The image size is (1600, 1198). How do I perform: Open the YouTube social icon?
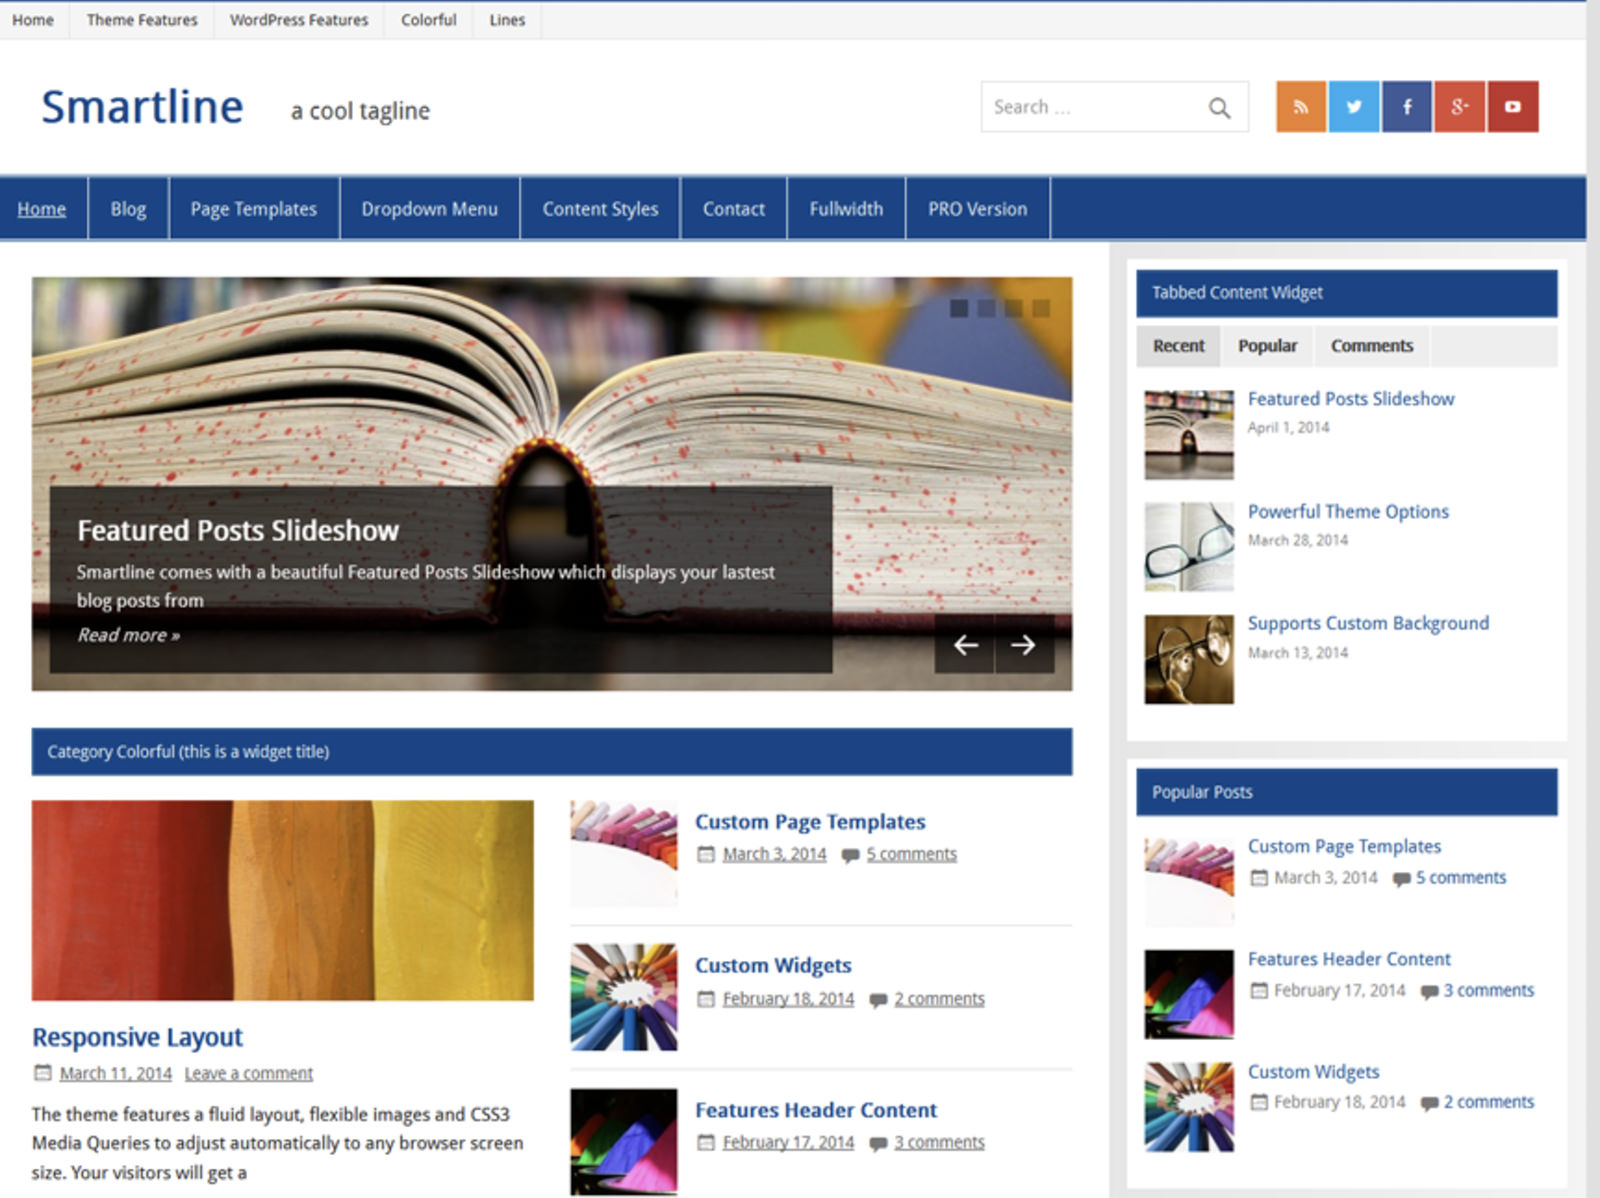(x=1513, y=107)
